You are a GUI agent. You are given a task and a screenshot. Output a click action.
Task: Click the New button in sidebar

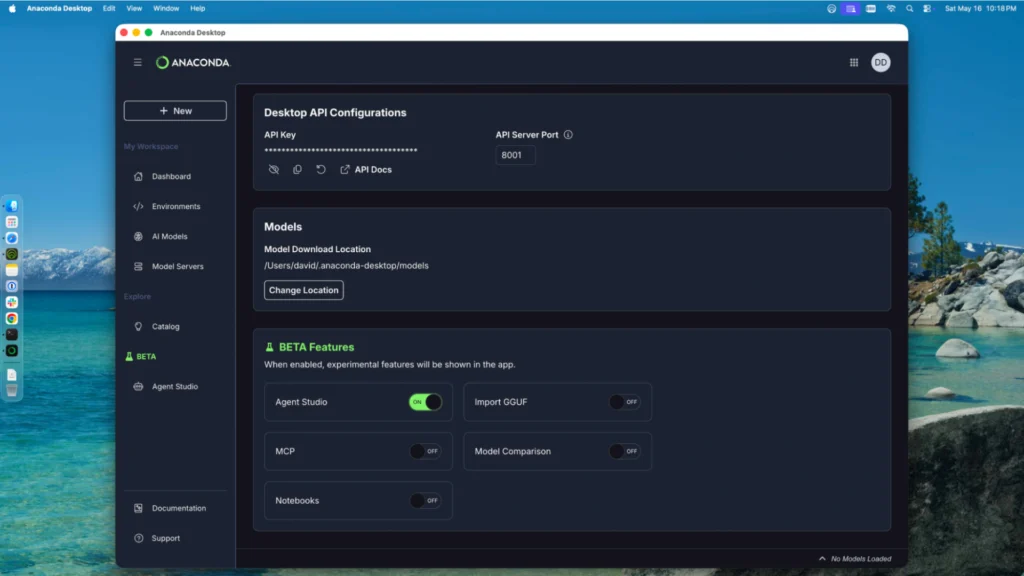175,111
